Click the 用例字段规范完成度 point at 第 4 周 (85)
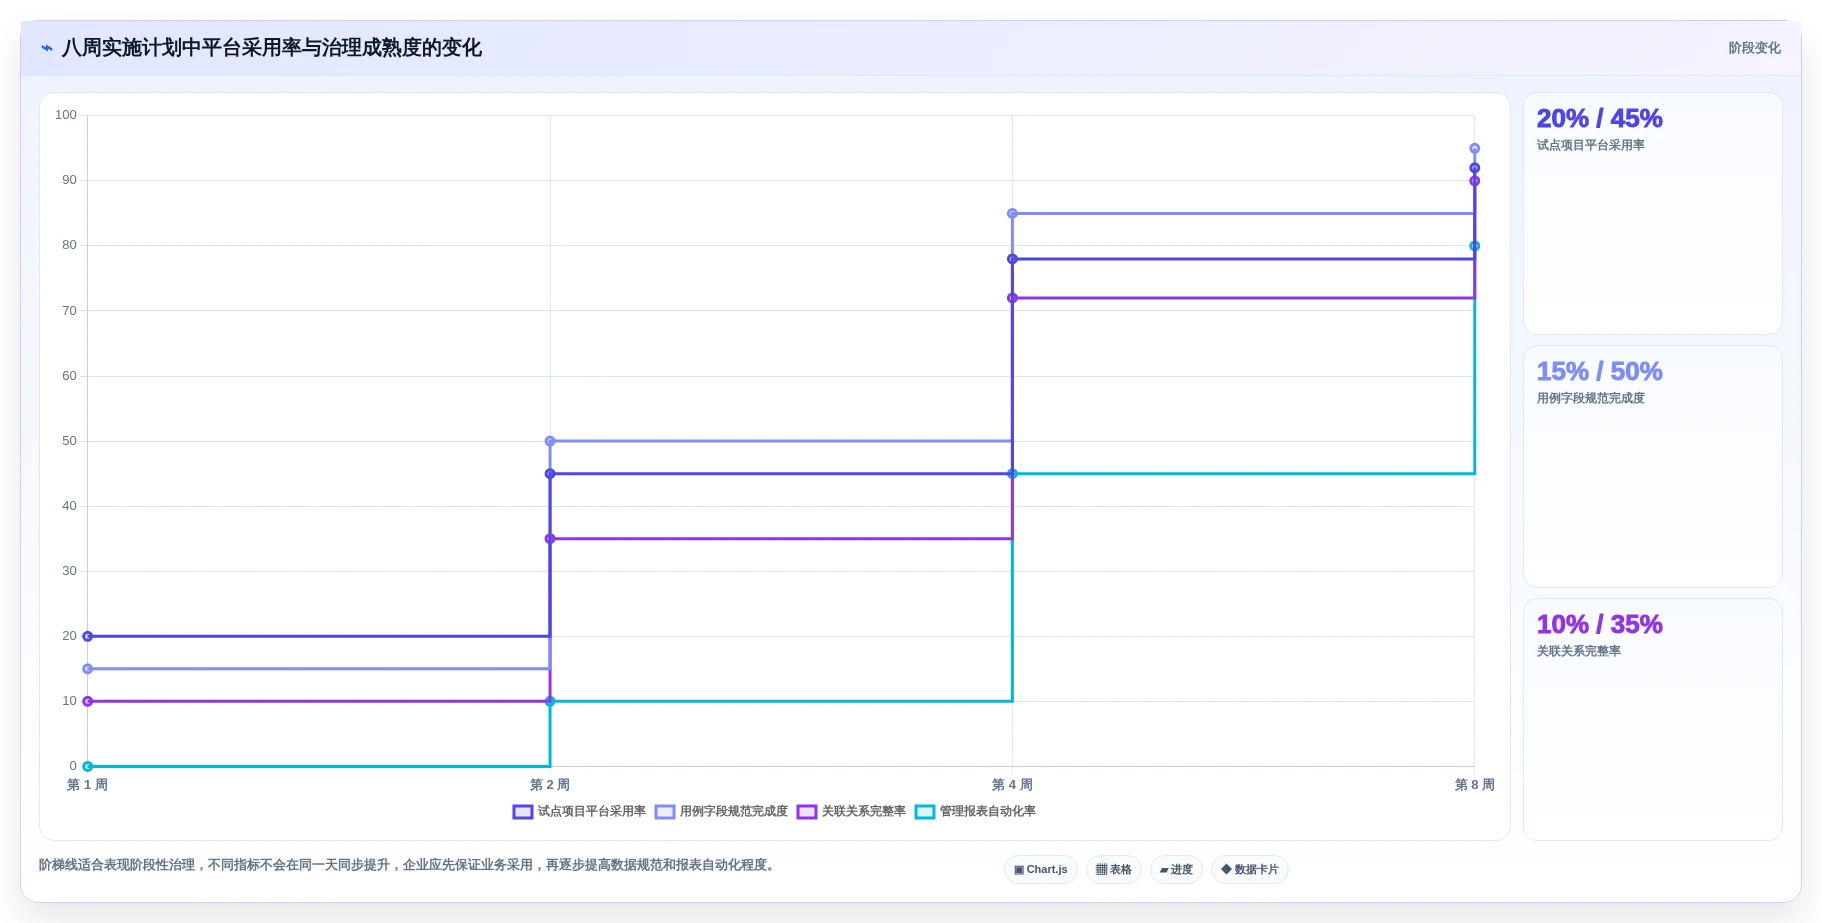The height and width of the screenshot is (923, 1822). (1012, 214)
